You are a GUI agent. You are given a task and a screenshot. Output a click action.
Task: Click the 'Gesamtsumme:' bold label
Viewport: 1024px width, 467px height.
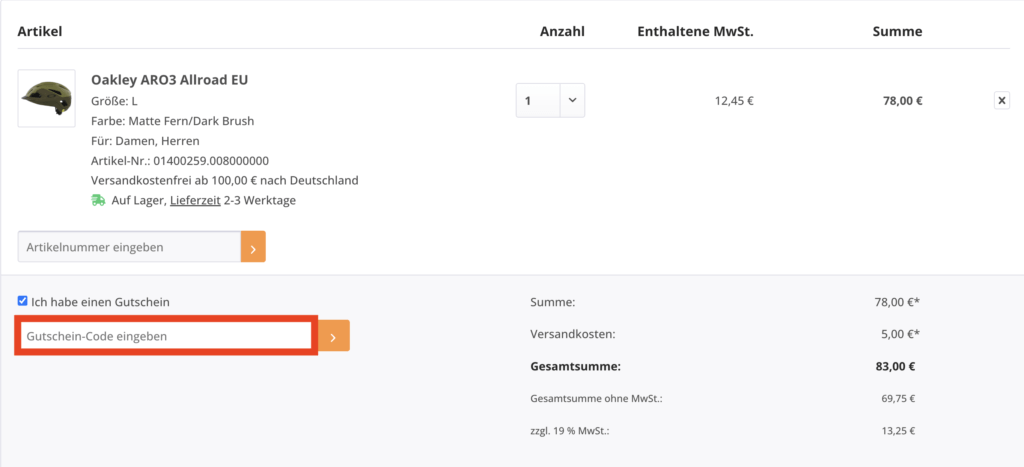(x=575, y=366)
